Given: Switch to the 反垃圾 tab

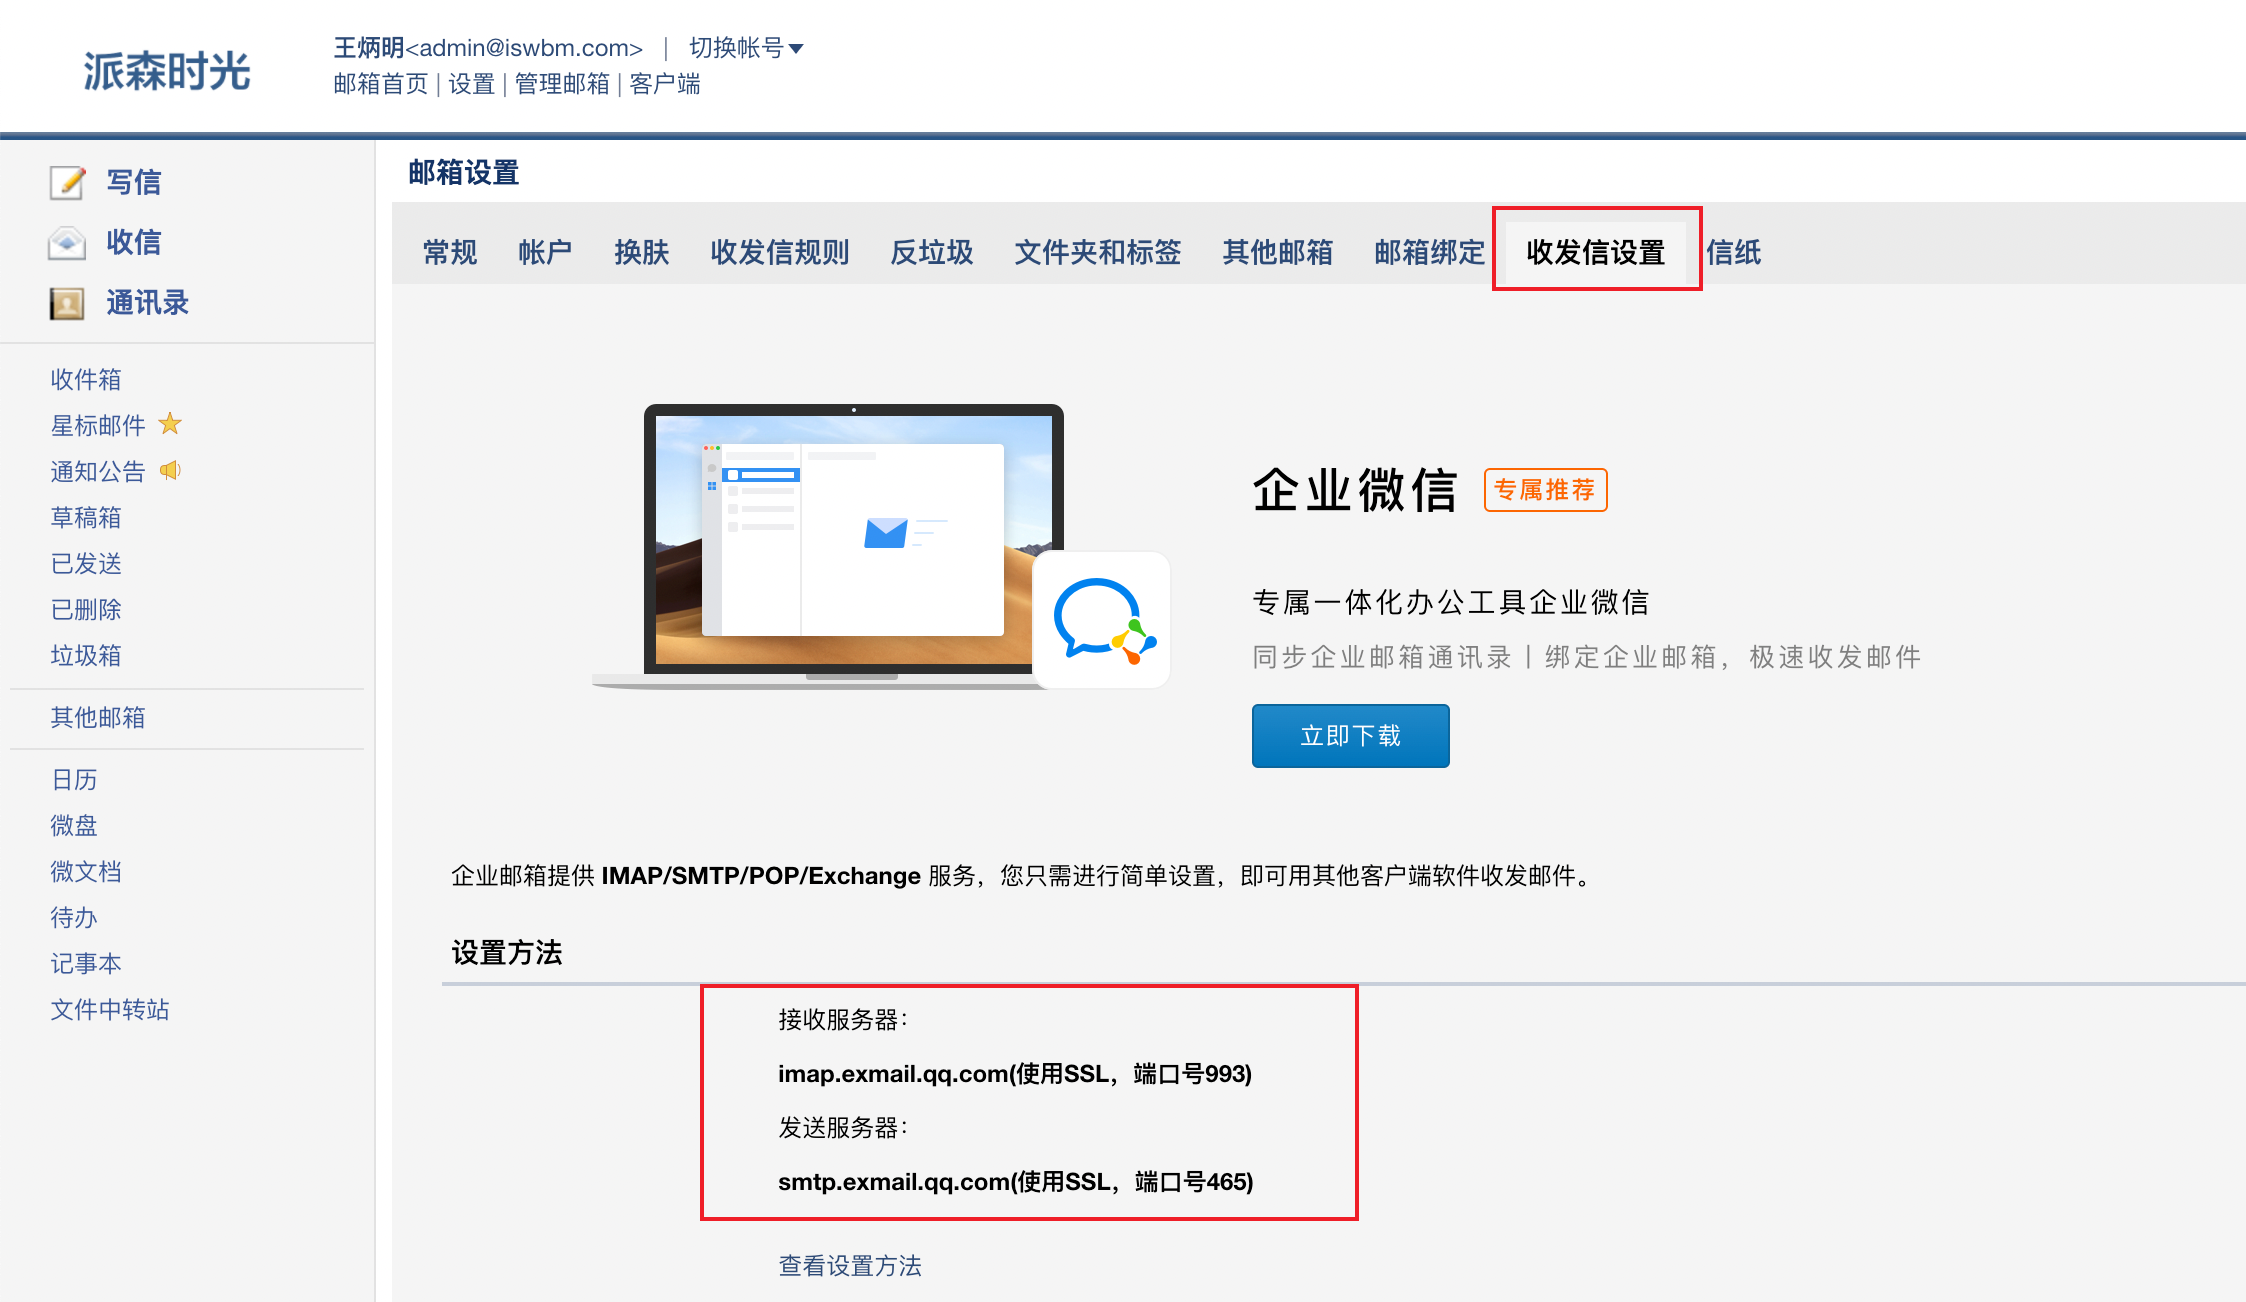Looking at the screenshot, I should [931, 252].
